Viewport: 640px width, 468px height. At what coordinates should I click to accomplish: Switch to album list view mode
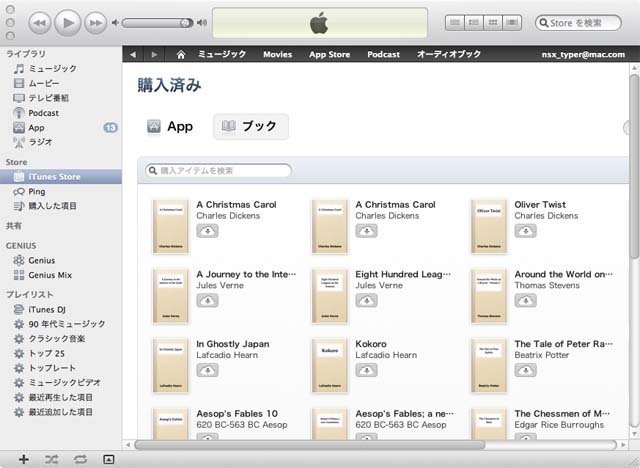point(474,23)
